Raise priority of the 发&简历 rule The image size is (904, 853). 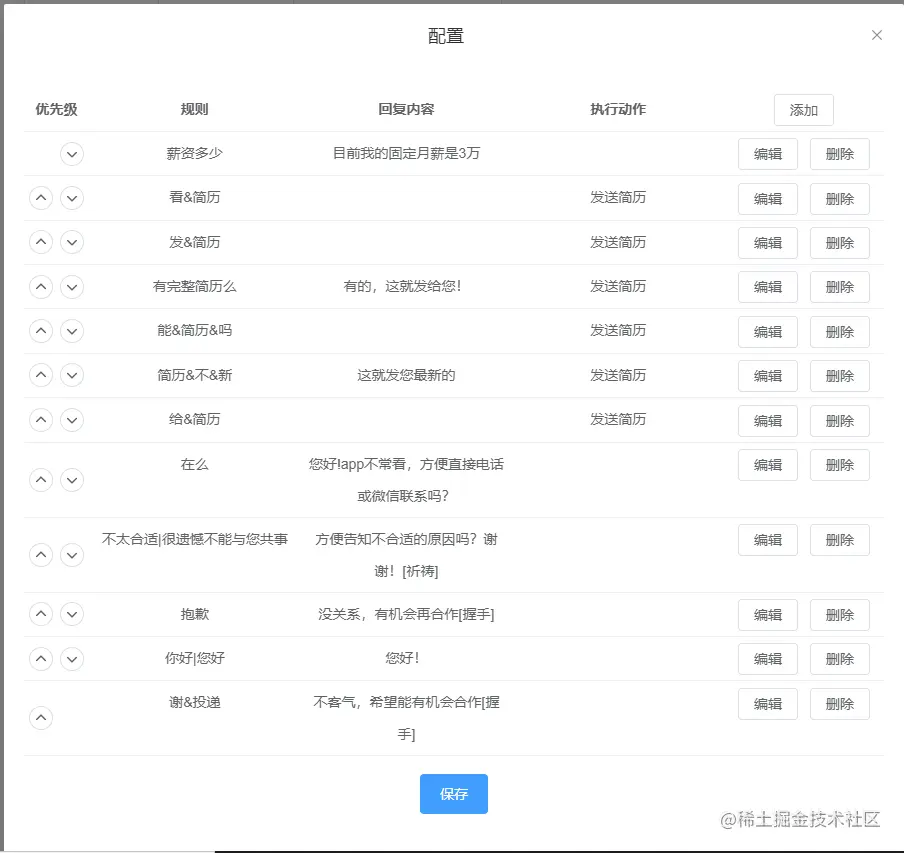[41, 242]
